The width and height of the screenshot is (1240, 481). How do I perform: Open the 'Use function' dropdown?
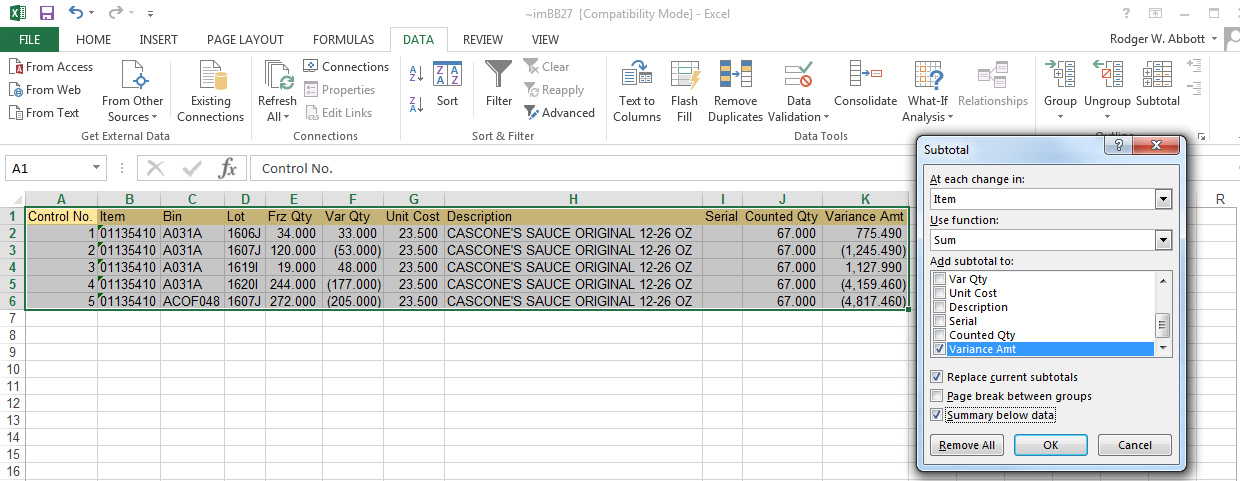[x=1162, y=240]
